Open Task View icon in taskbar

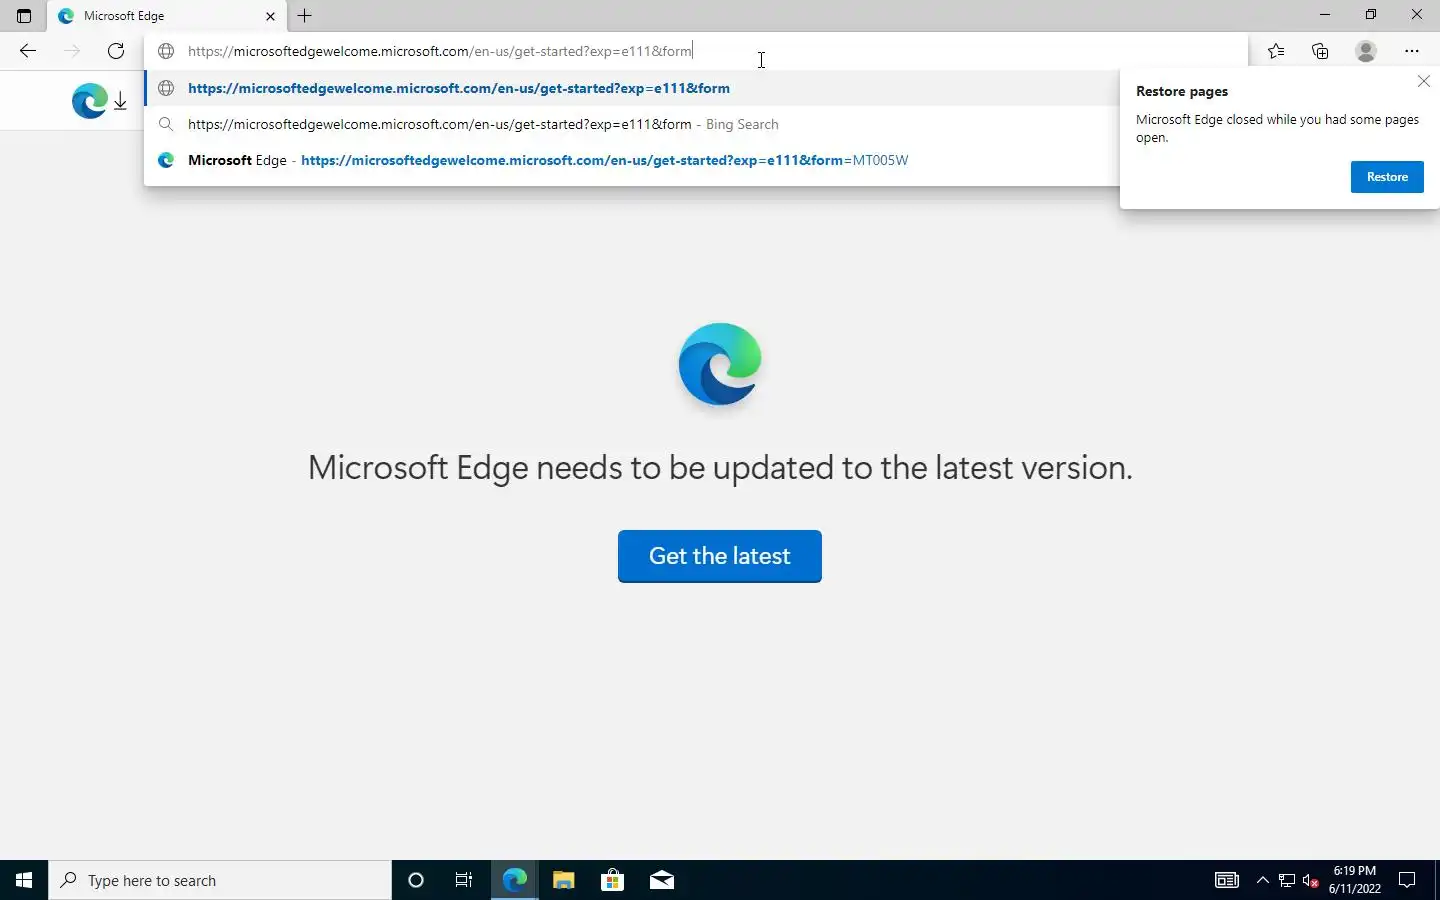tap(464, 880)
